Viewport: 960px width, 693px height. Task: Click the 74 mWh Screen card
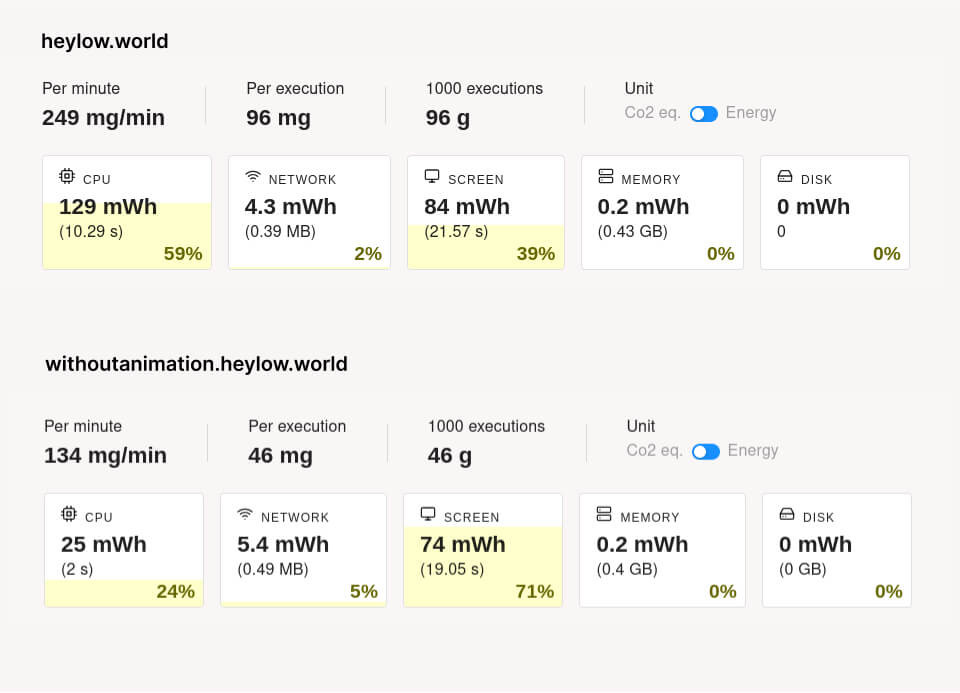coord(483,551)
